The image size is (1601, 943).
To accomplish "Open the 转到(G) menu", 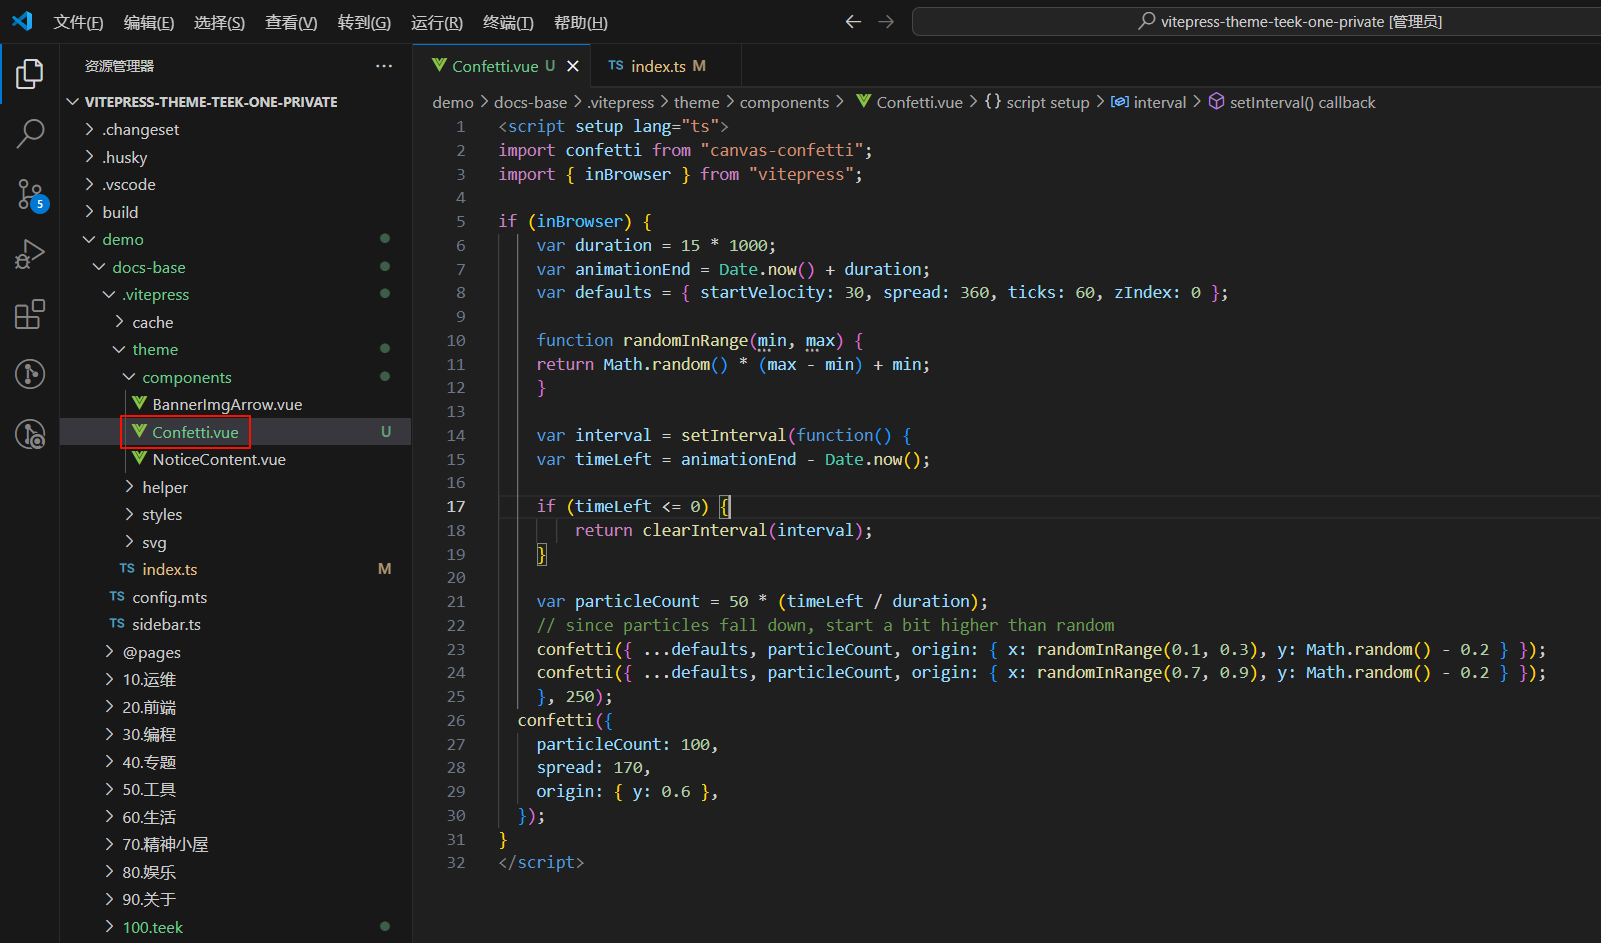I will click(364, 22).
